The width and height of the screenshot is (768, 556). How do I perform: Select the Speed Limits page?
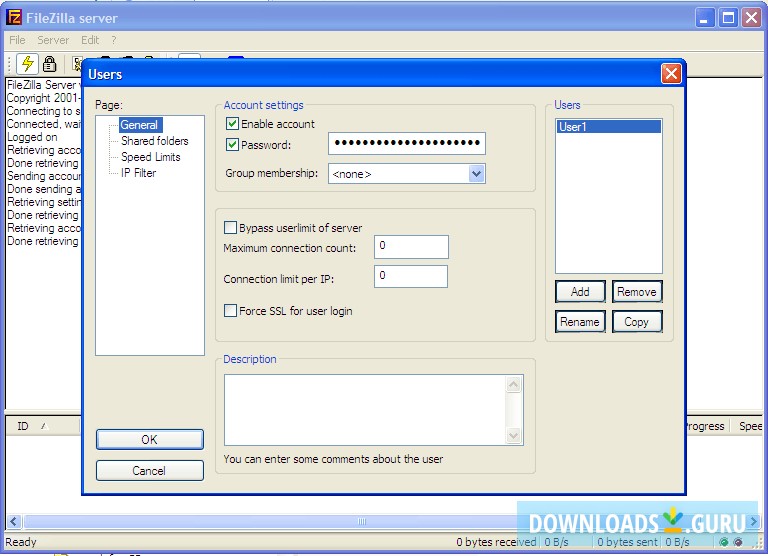click(x=151, y=157)
